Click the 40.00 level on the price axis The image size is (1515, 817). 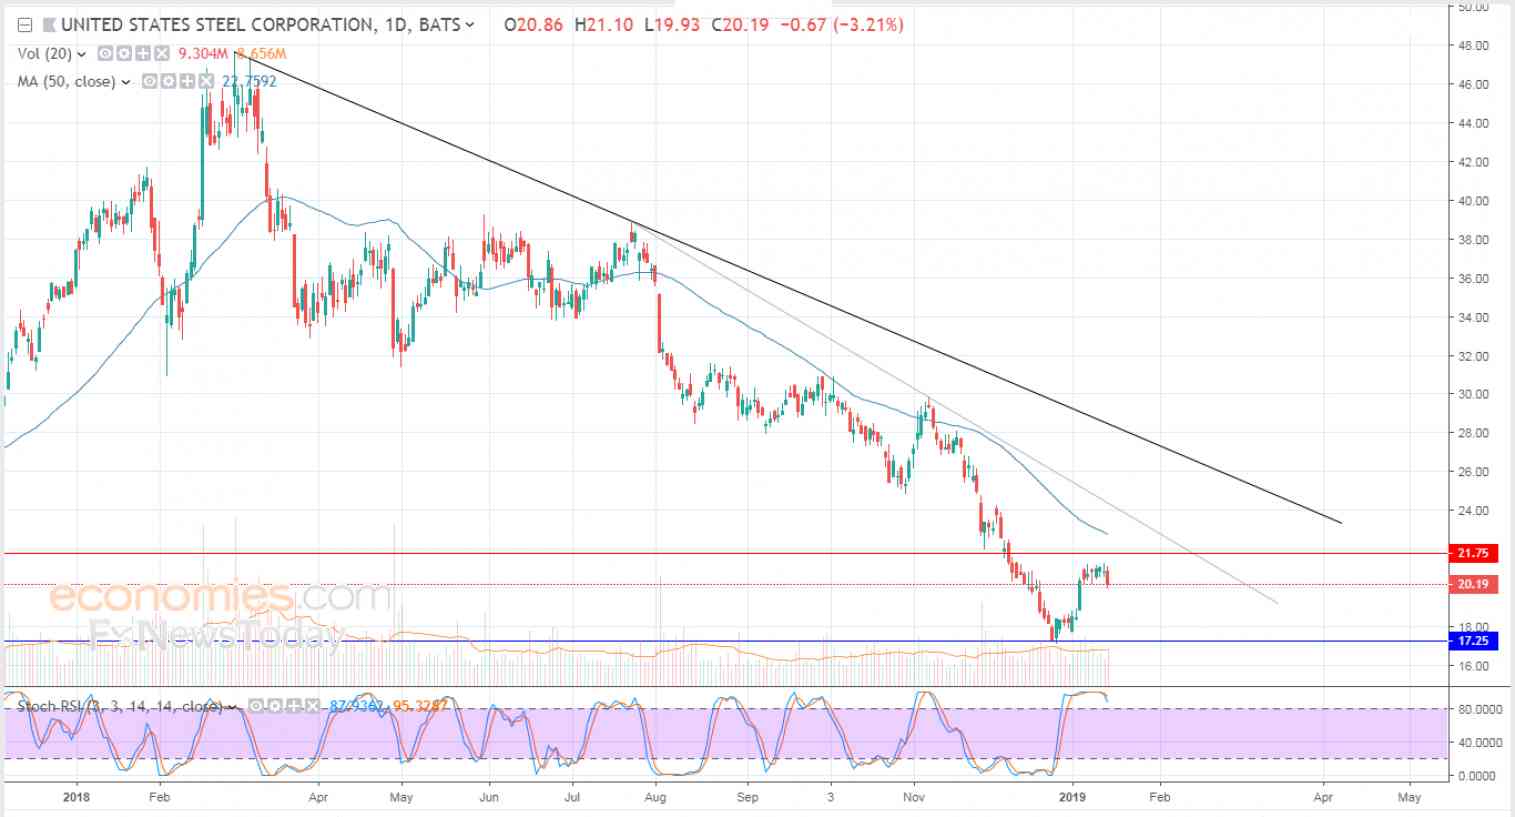[x=1474, y=201]
